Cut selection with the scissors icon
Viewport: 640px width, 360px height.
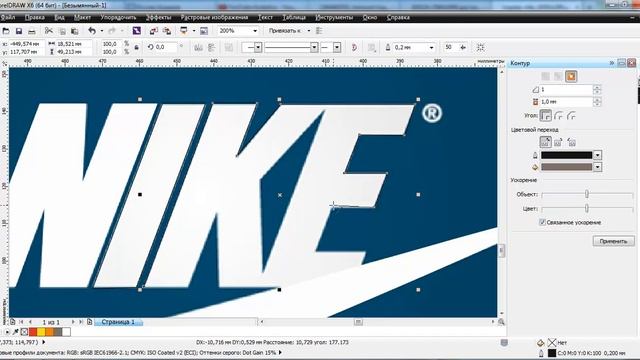[x=49, y=31]
